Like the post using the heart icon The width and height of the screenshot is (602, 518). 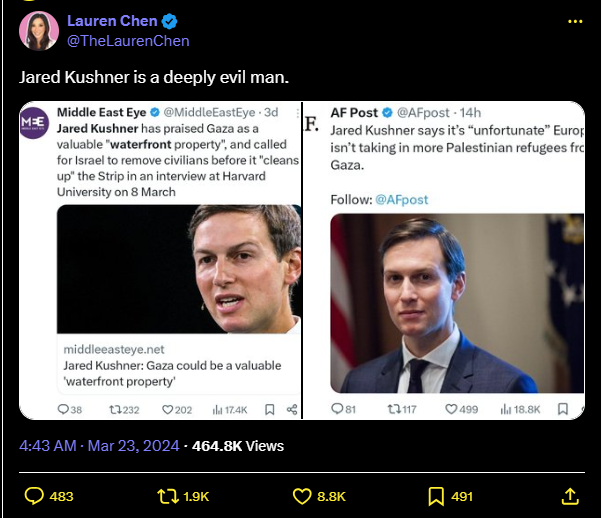[303, 496]
